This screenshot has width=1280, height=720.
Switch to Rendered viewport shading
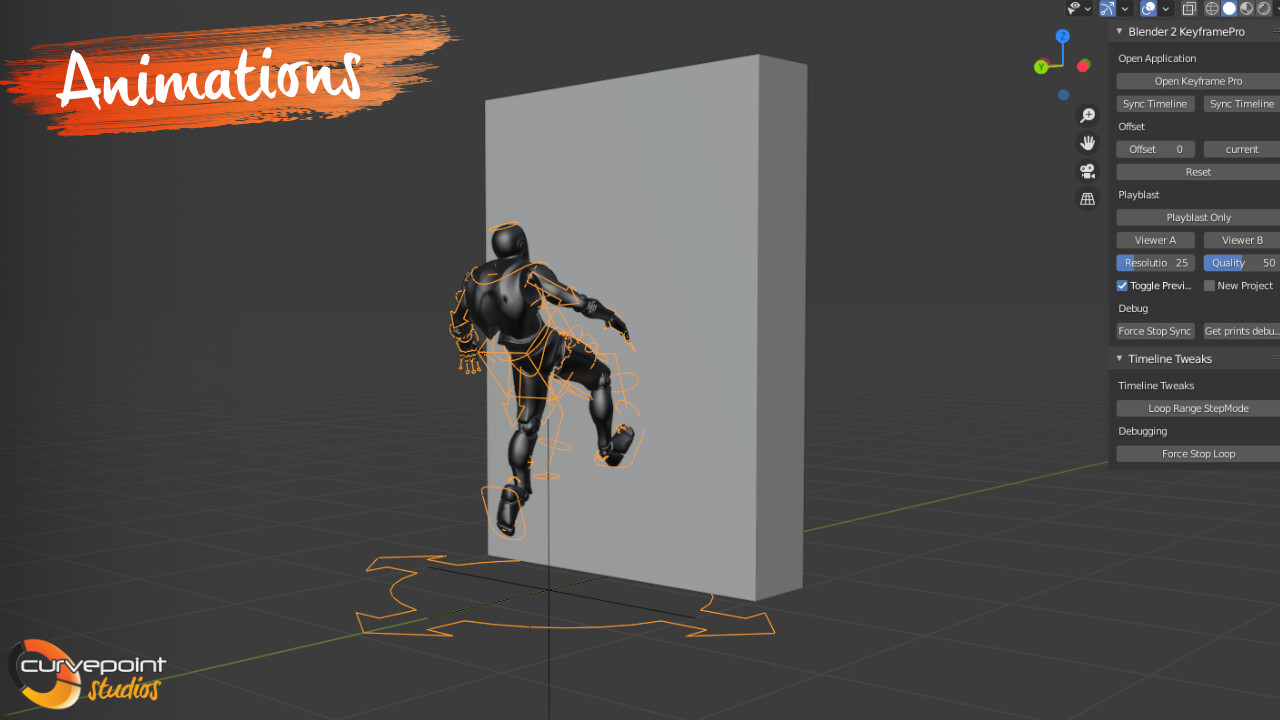coord(1264,9)
